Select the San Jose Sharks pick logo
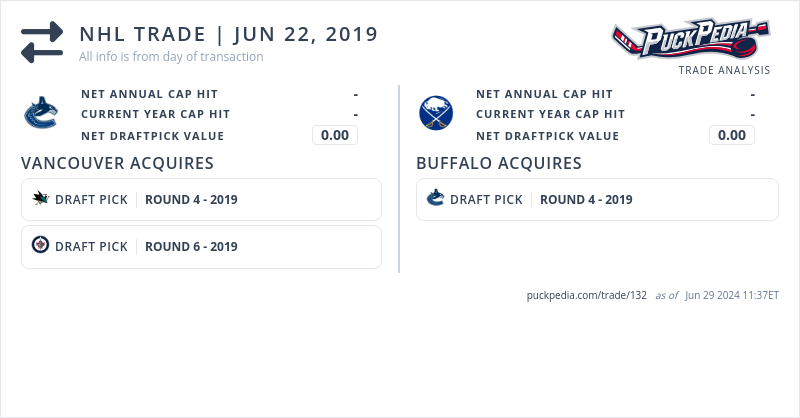Image resolution: width=800 pixels, height=418 pixels. point(40,199)
